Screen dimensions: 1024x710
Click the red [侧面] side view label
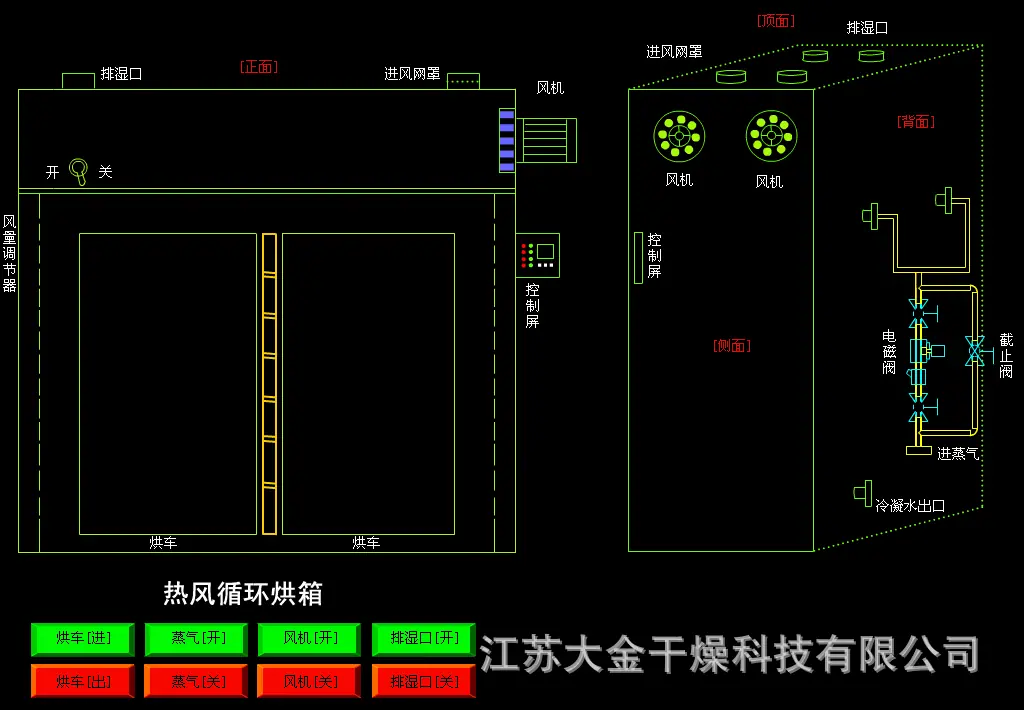(731, 346)
